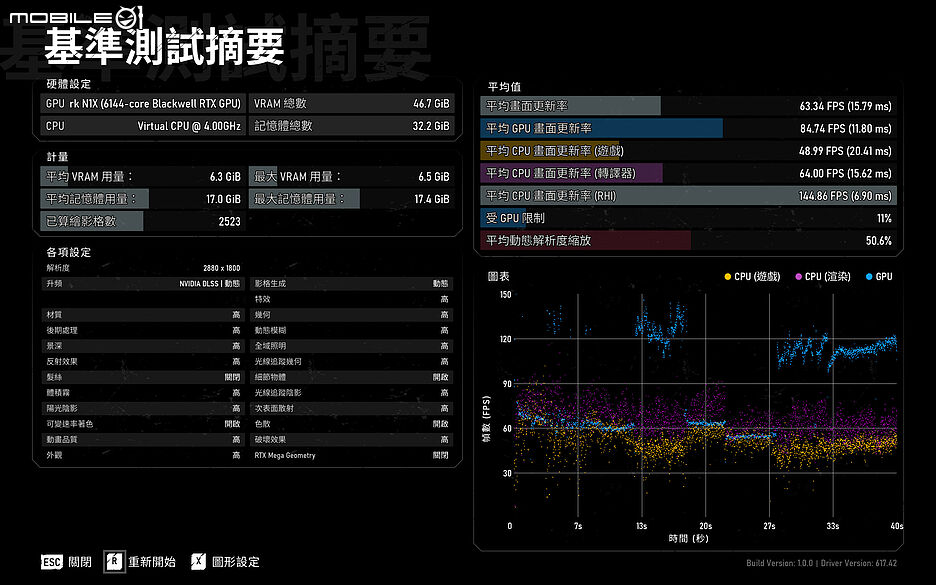Click the blue GPU legend dot
Screen dimensions: 936x585
[869, 276]
